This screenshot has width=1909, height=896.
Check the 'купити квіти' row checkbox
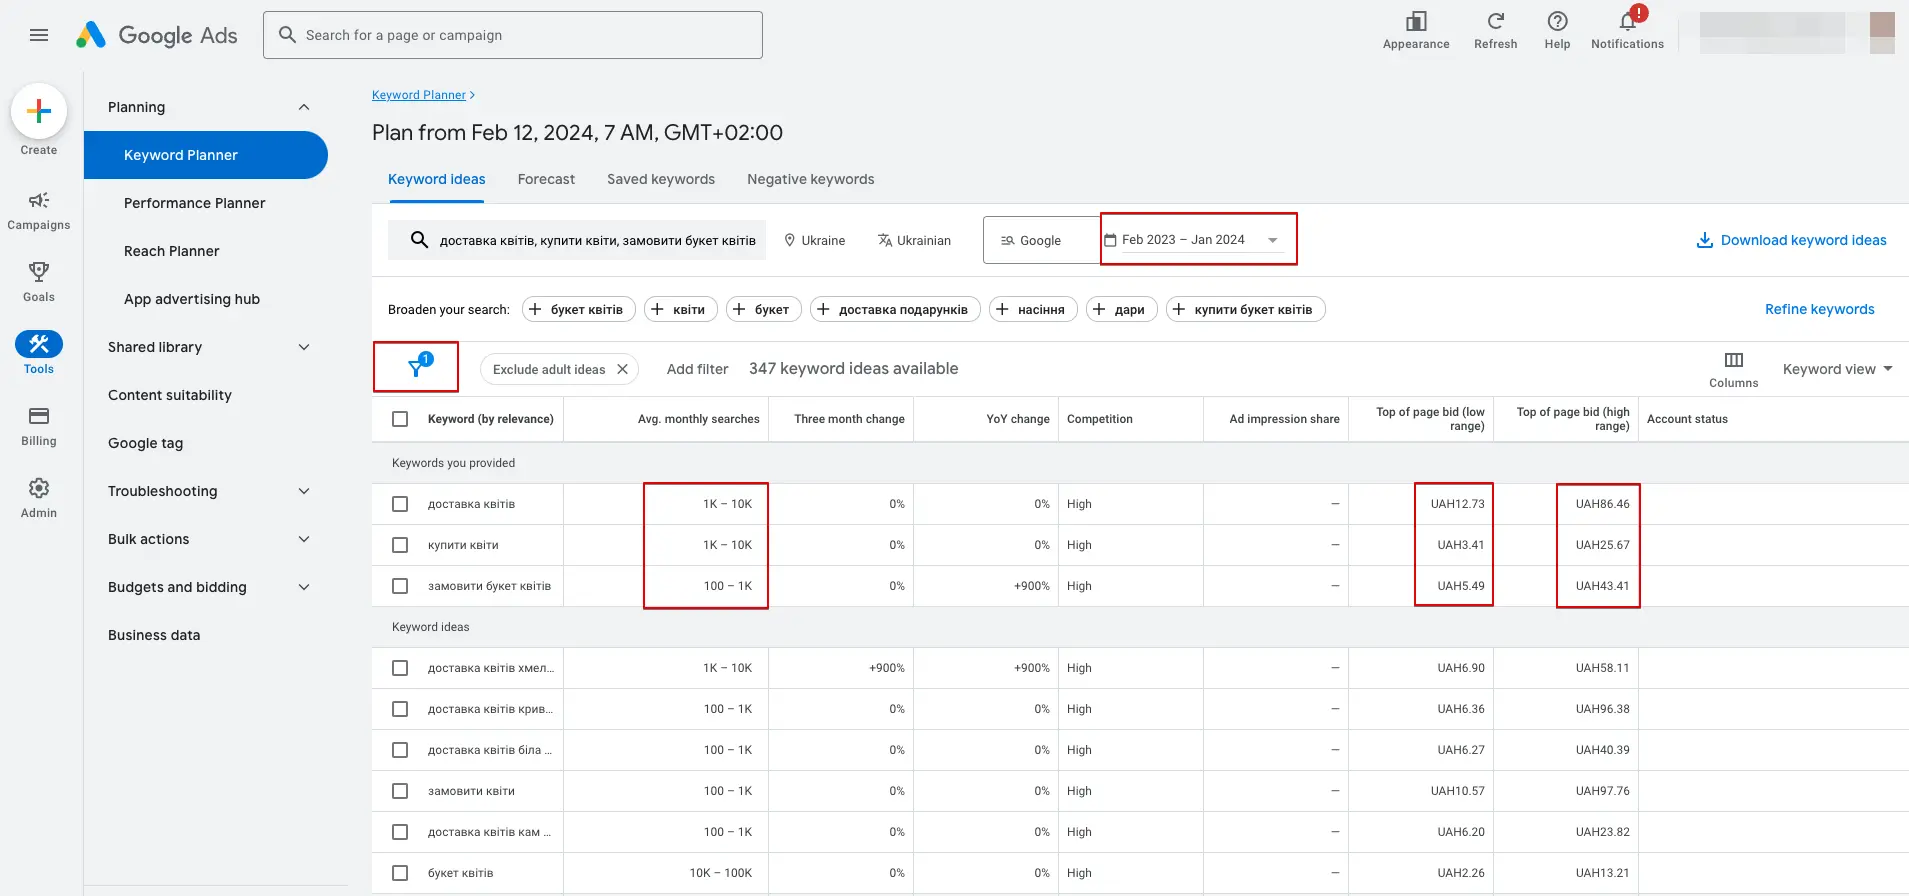400,545
